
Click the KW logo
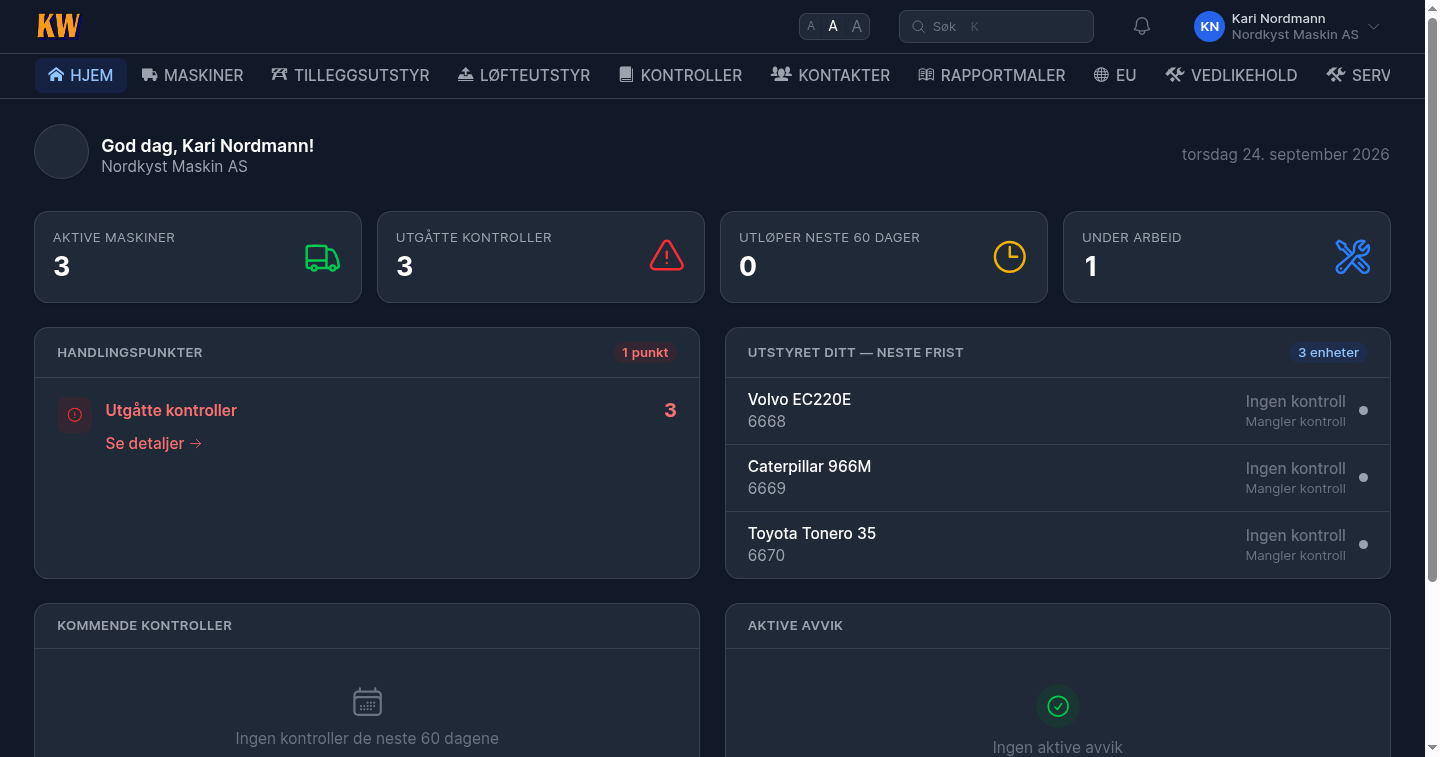[x=58, y=26]
